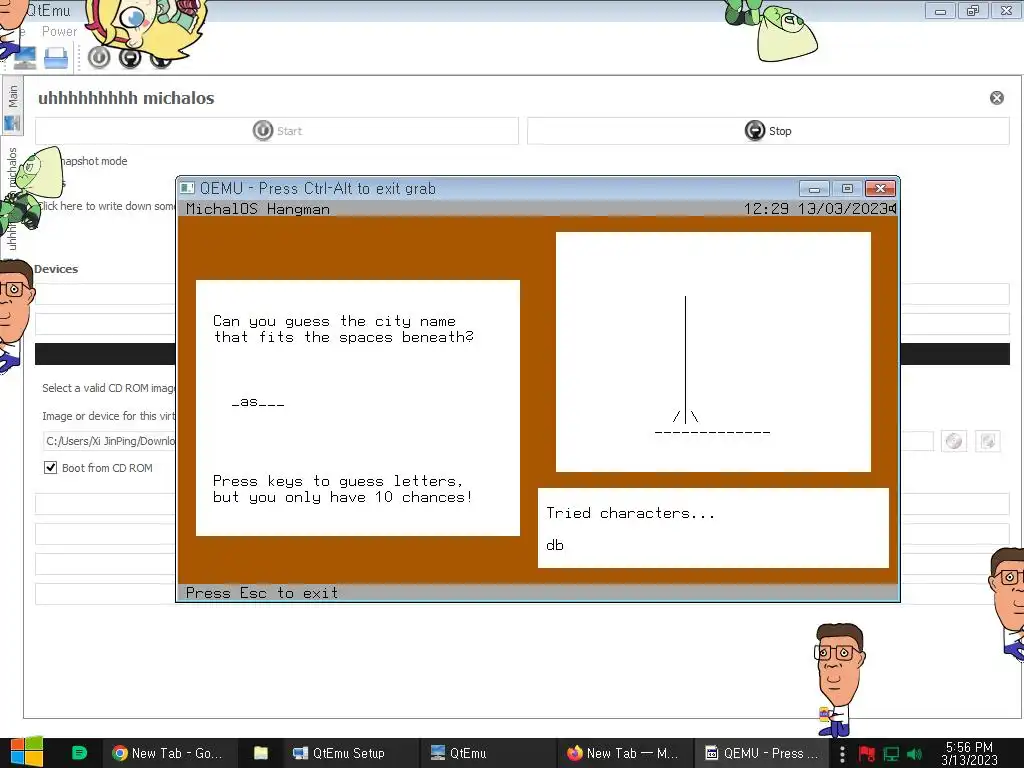The height and width of the screenshot is (768, 1024).
Task: Click the Start button for michalos machine
Action: pos(277,131)
